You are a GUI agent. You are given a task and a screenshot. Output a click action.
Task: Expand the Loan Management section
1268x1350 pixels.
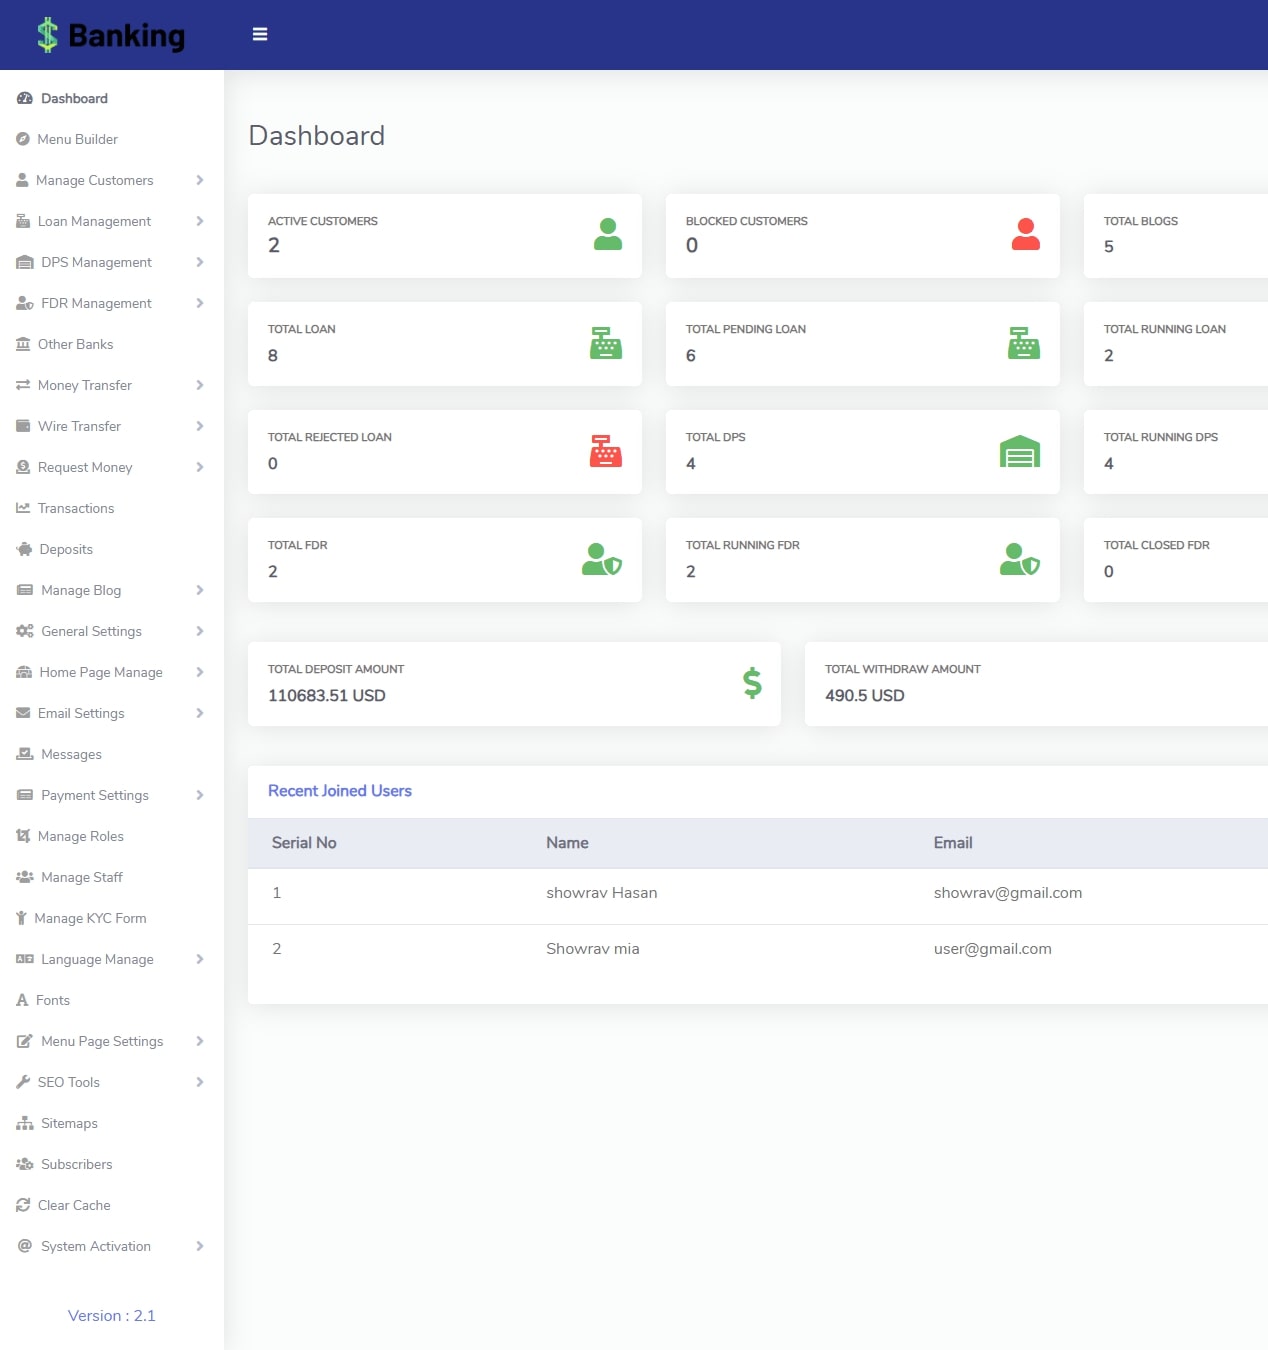[94, 221]
